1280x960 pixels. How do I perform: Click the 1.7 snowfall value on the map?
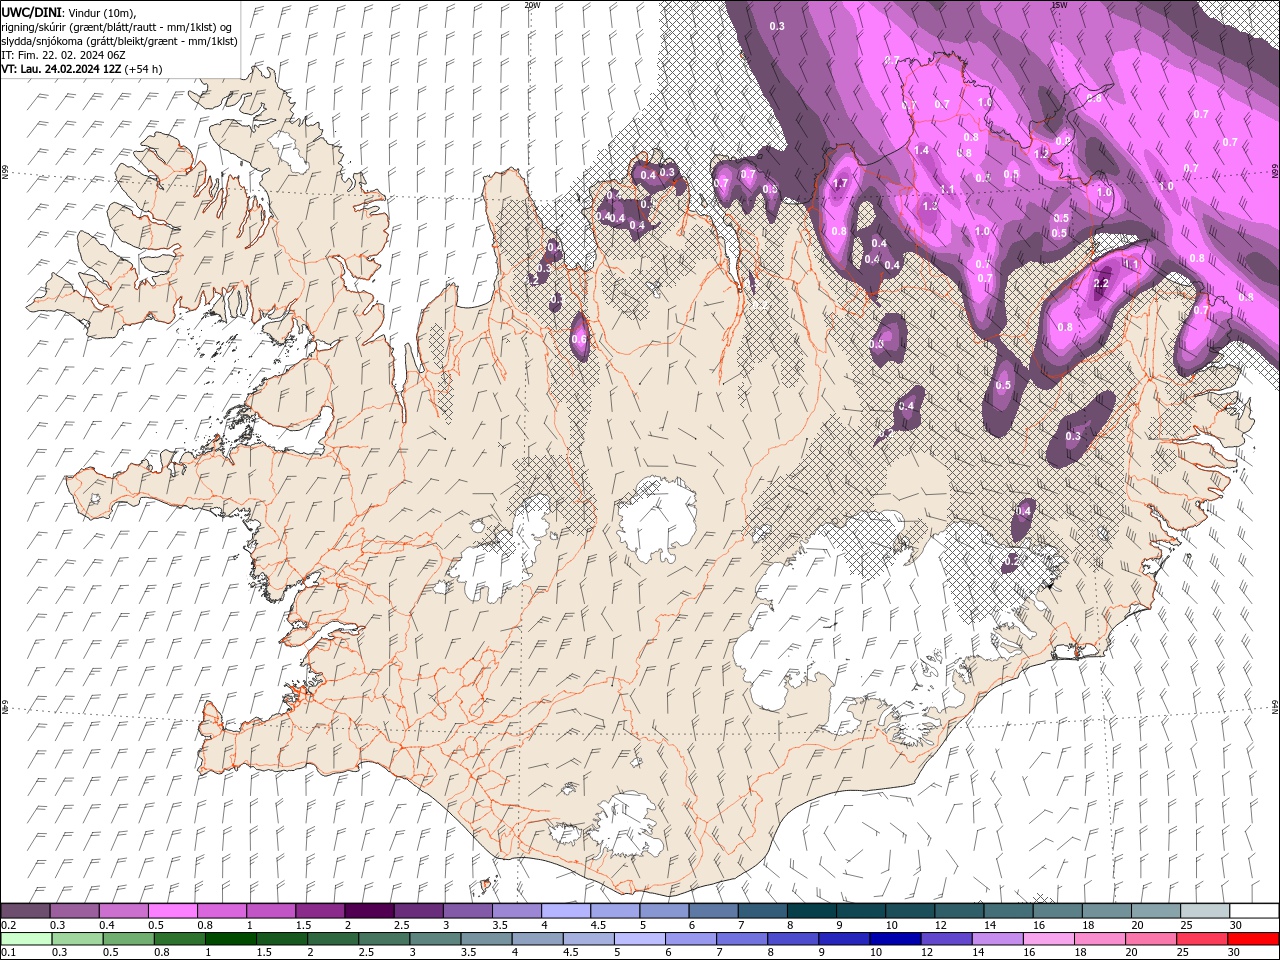(840, 184)
